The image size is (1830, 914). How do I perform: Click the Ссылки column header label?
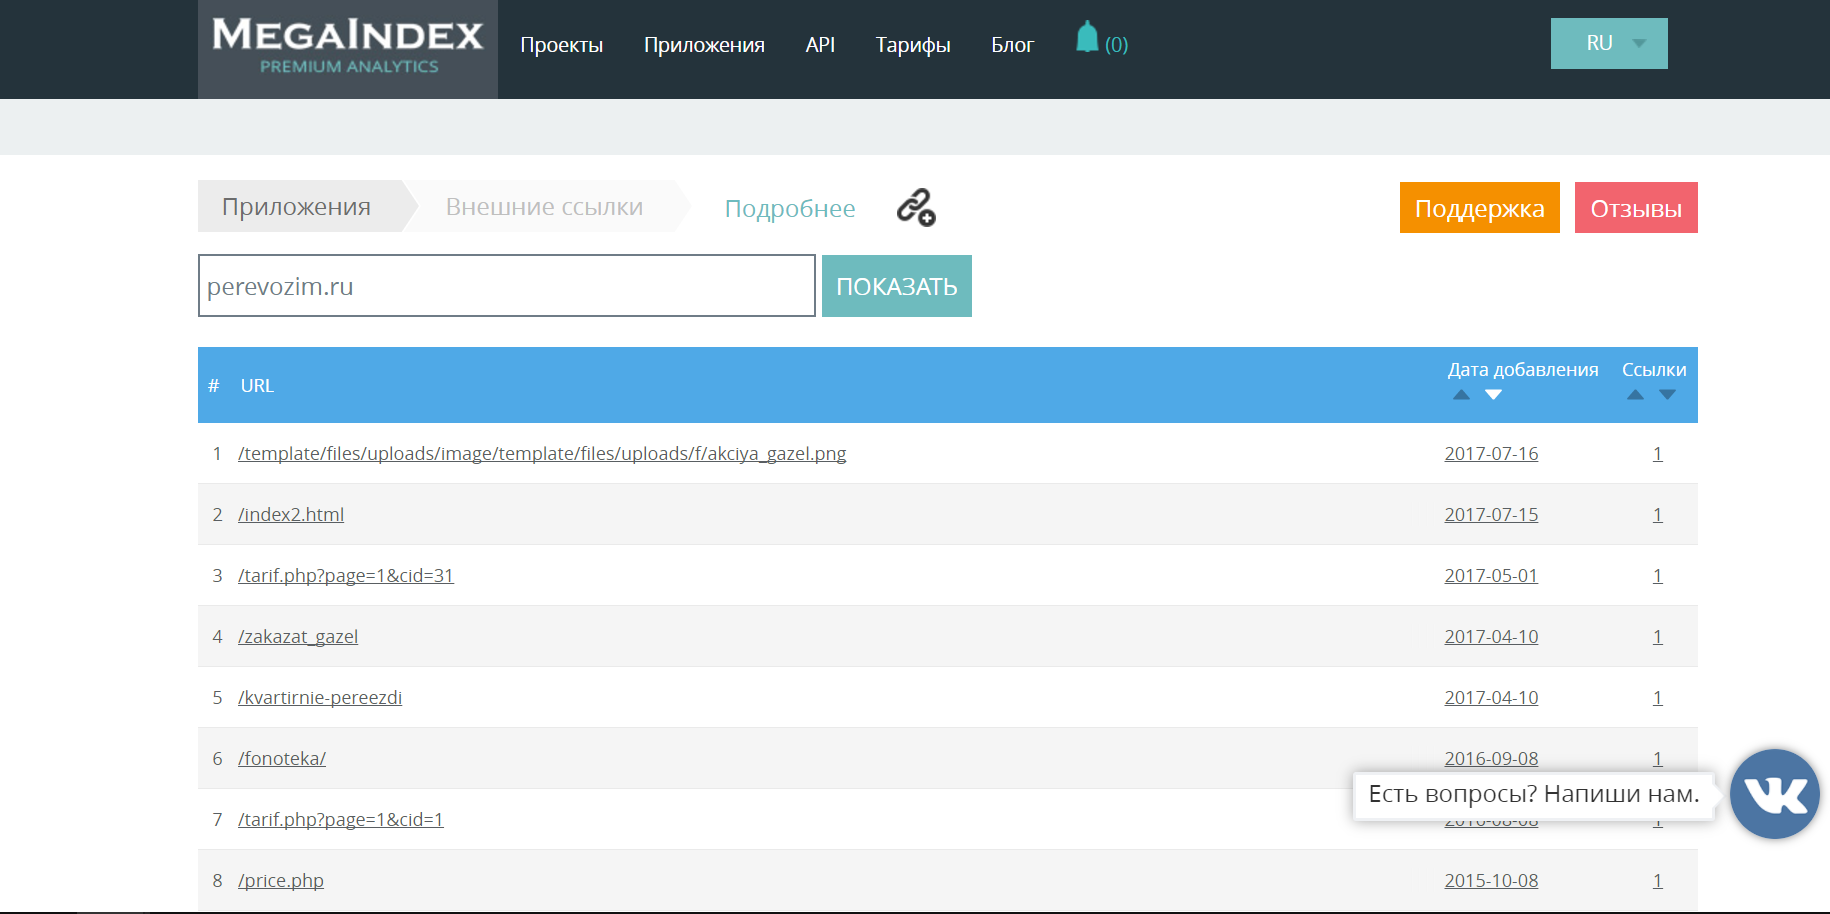pyautogui.click(x=1654, y=370)
